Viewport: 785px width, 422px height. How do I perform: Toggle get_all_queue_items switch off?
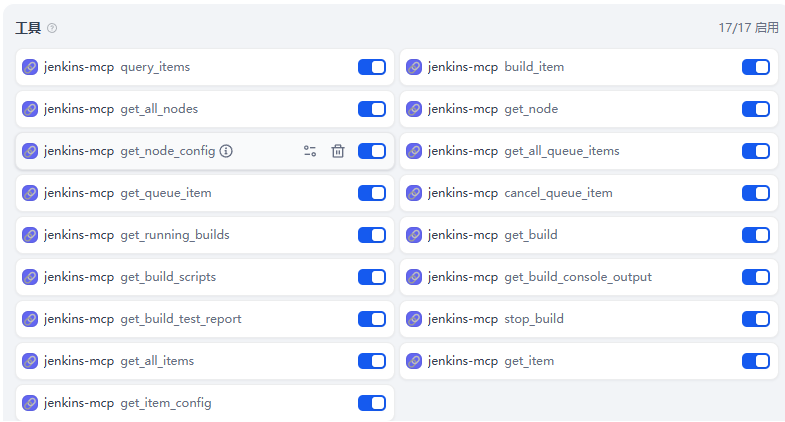[x=756, y=151]
